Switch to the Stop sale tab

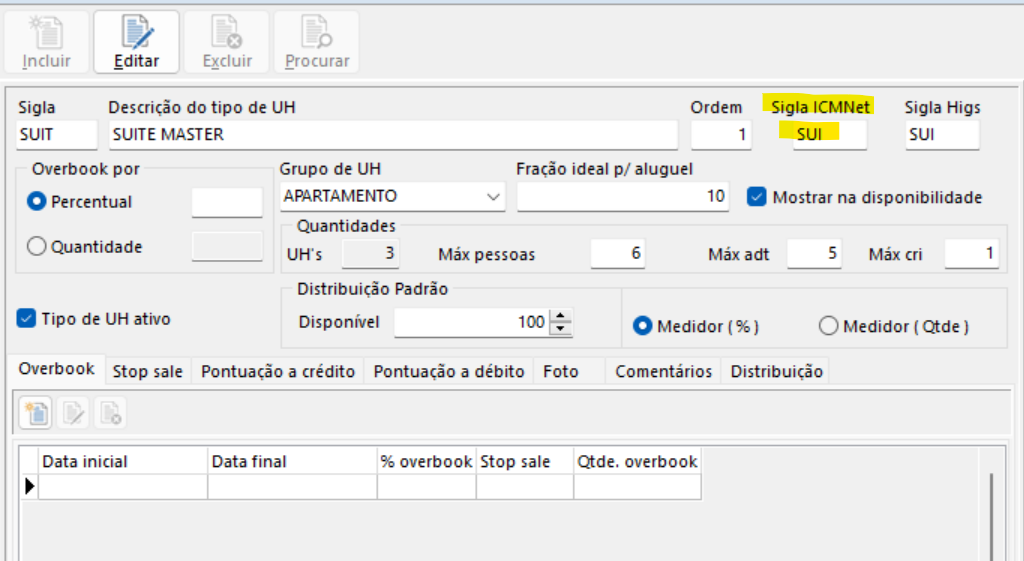click(x=147, y=371)
